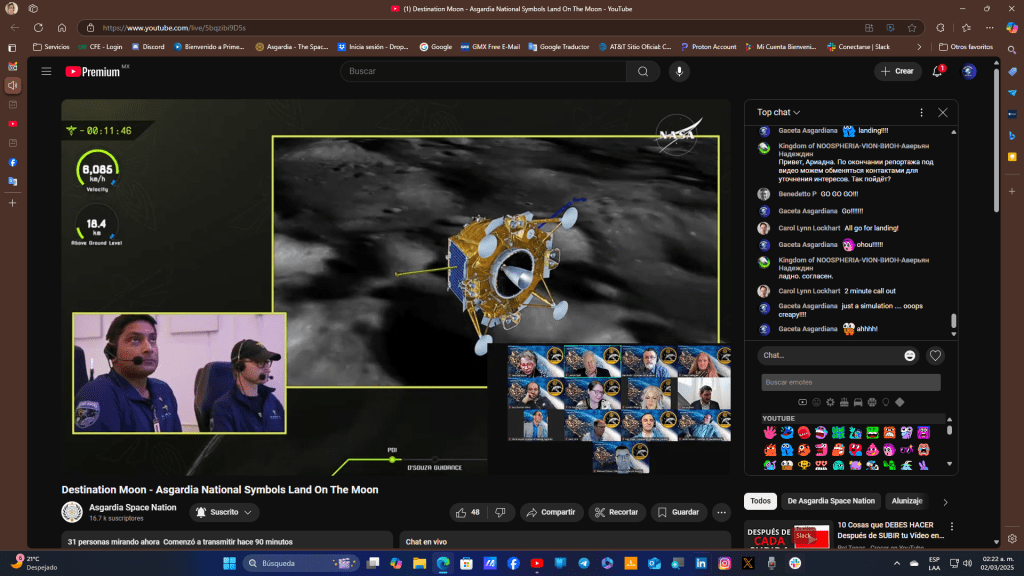Screen dimensions: 1024x576
Task: Toggle the Suscrito subscription button
Action: coord(224,512)
